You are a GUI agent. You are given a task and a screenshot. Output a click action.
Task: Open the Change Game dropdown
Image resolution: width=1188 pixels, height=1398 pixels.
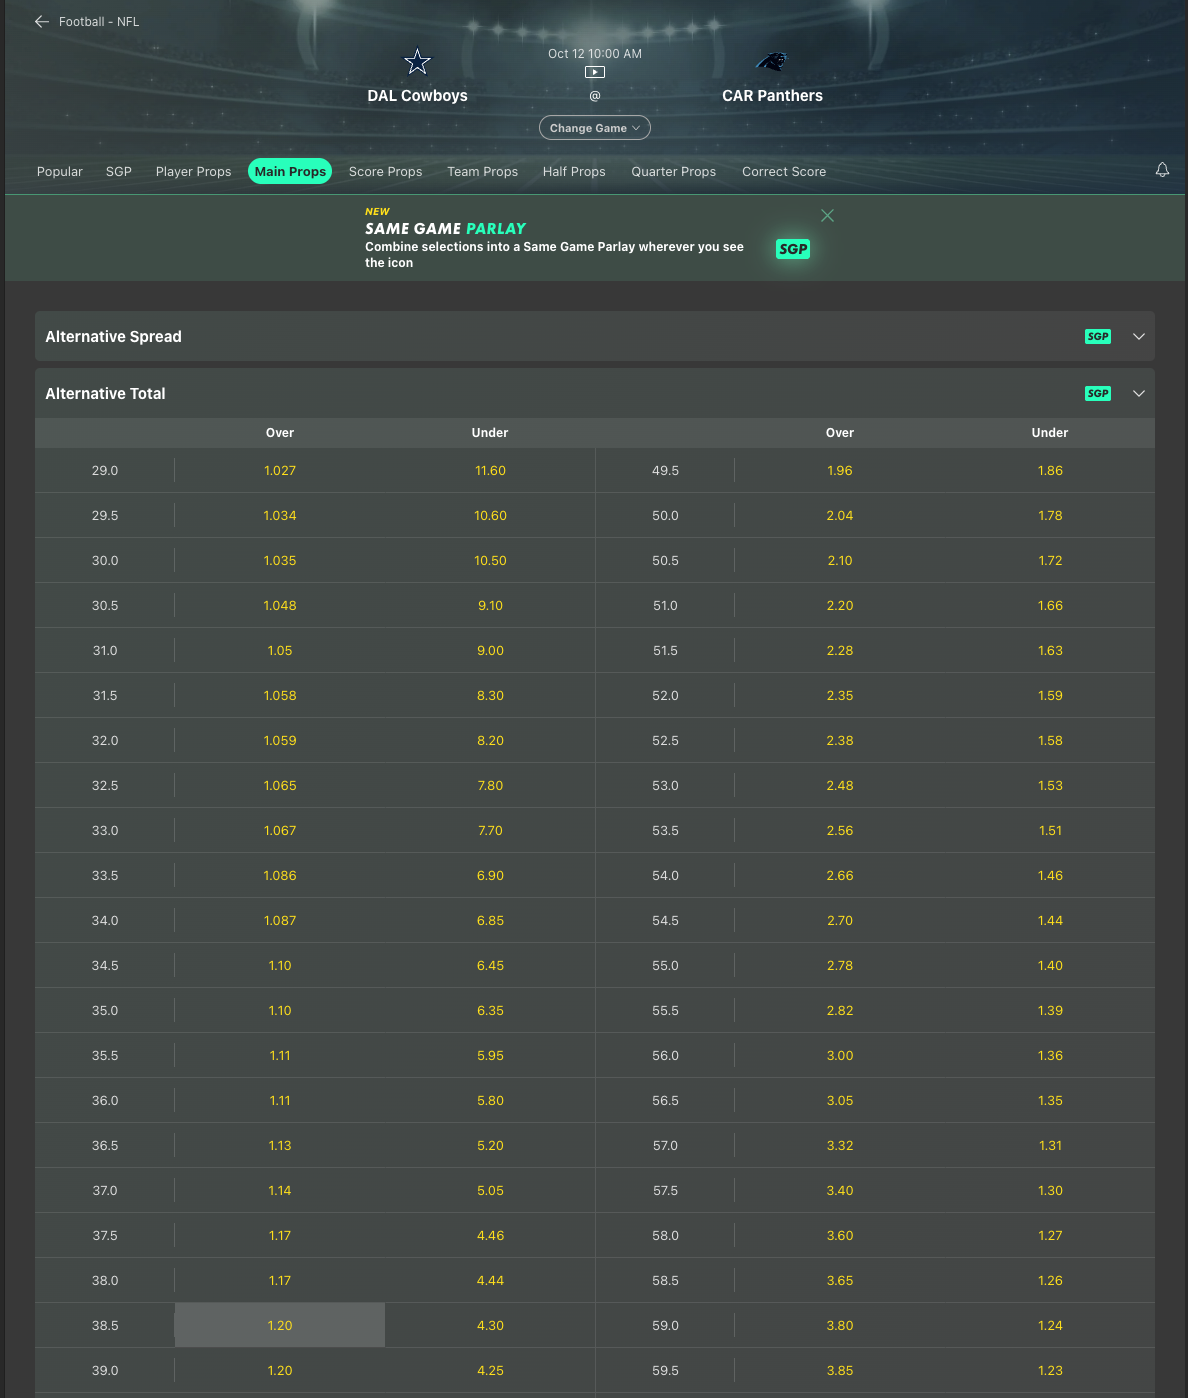click(595, 128)
